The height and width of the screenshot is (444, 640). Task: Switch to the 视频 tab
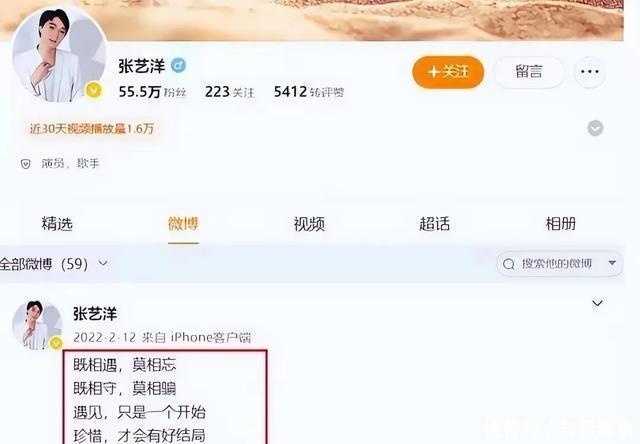pos(309,224)
